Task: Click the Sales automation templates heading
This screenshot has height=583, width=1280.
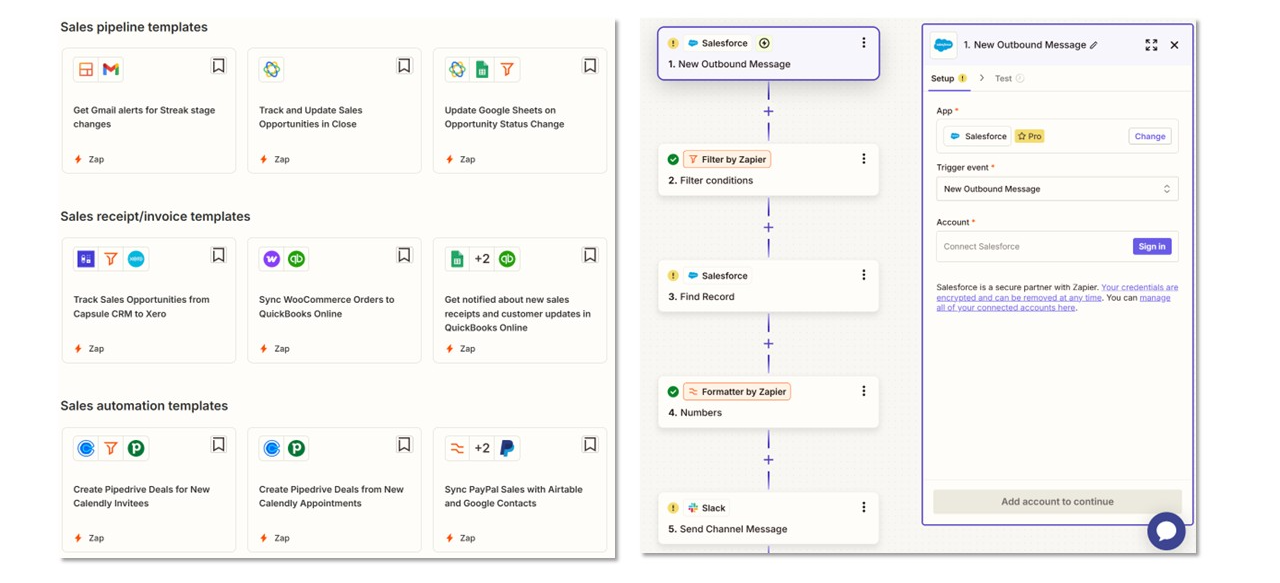Action: point(144,406)
